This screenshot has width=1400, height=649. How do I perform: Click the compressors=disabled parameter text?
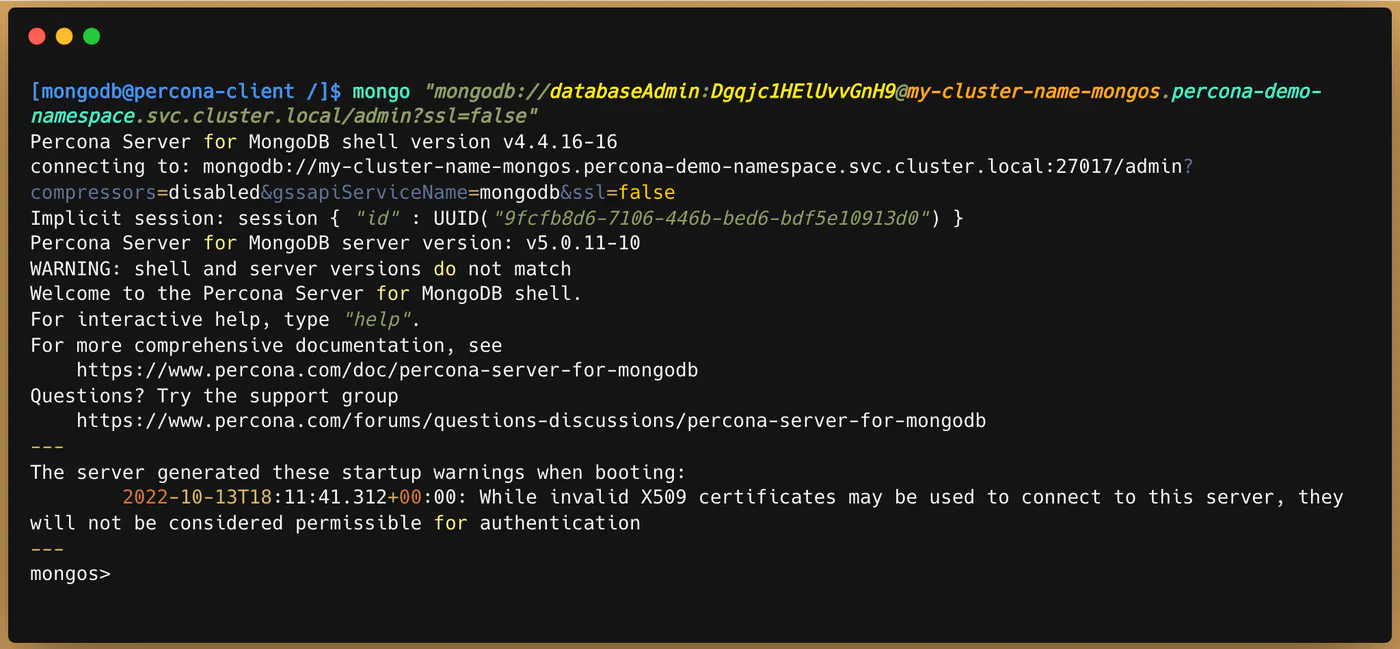point(145,193)
